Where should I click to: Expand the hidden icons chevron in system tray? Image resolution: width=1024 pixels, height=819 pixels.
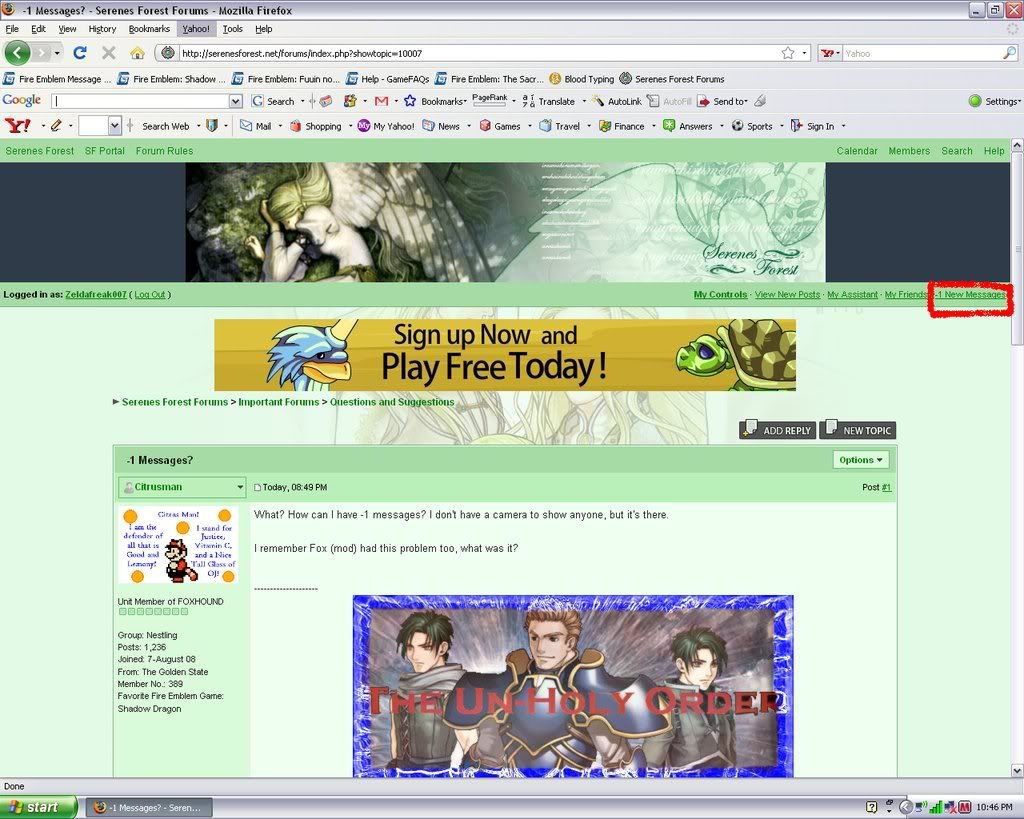(906, 806)
